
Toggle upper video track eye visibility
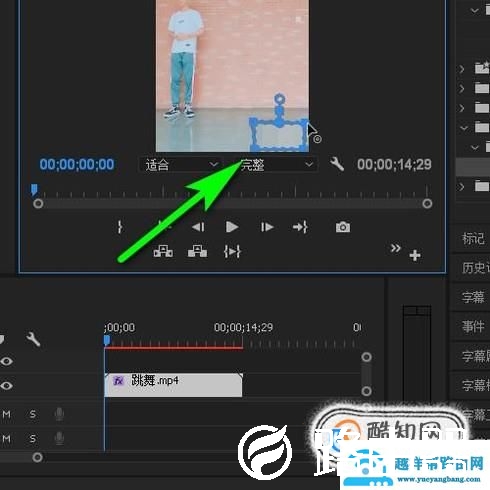point(6,361)
